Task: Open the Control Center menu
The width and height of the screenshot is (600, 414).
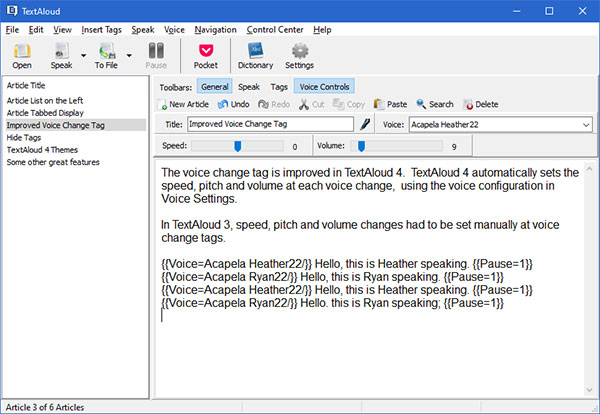Action: click(273, 30)
